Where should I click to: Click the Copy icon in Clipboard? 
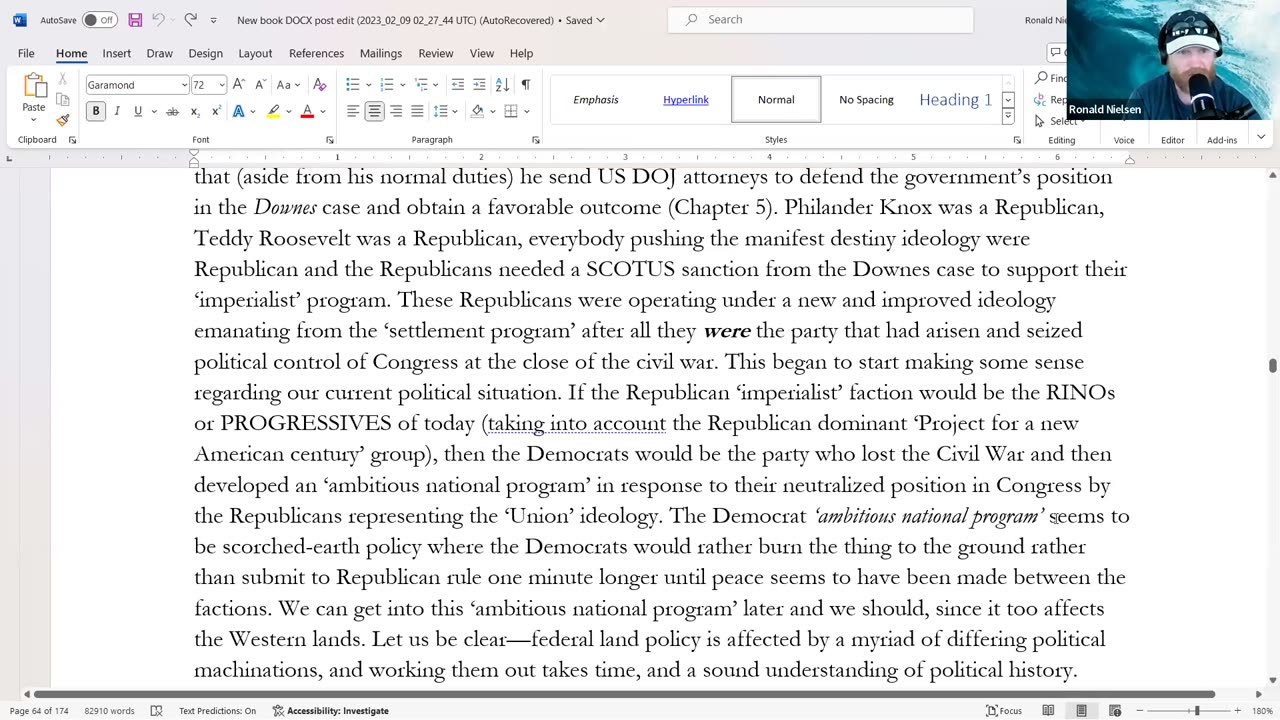click(x=62, y=99)
